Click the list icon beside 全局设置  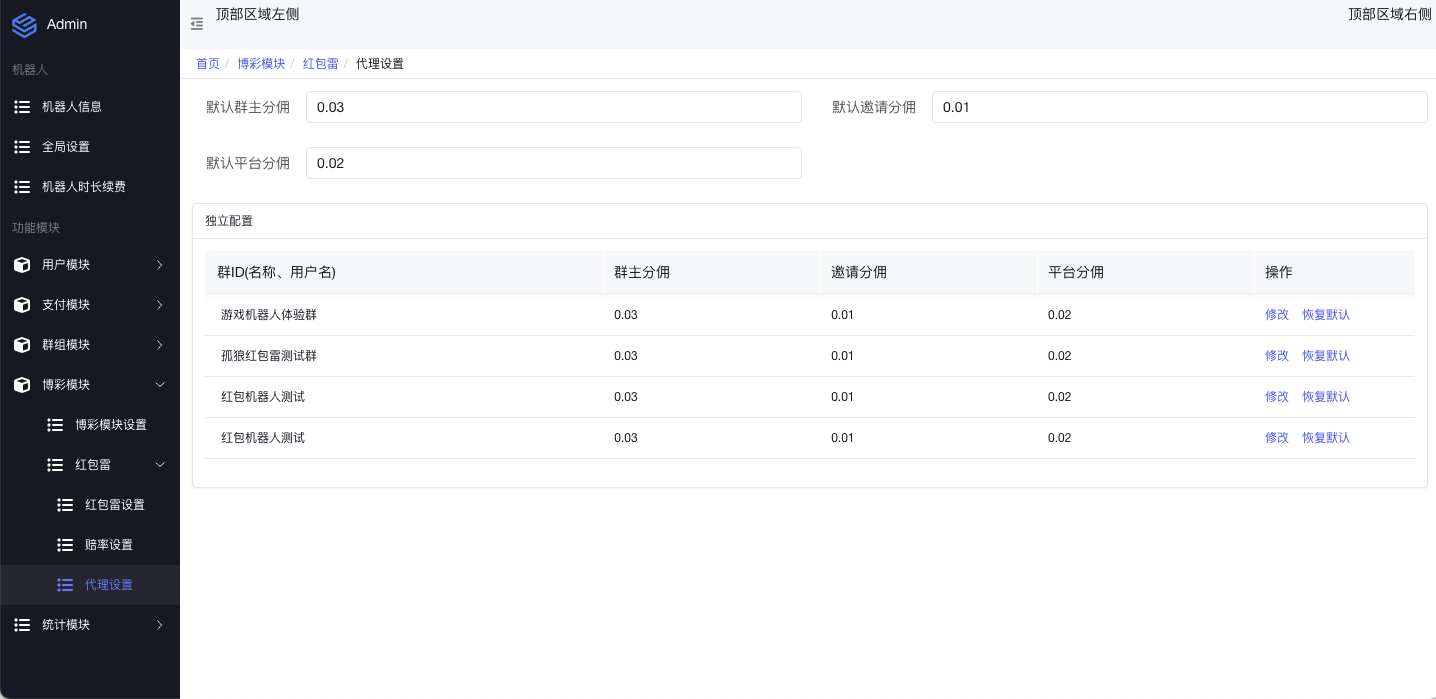pyautogui.click(x=22, y=147)
